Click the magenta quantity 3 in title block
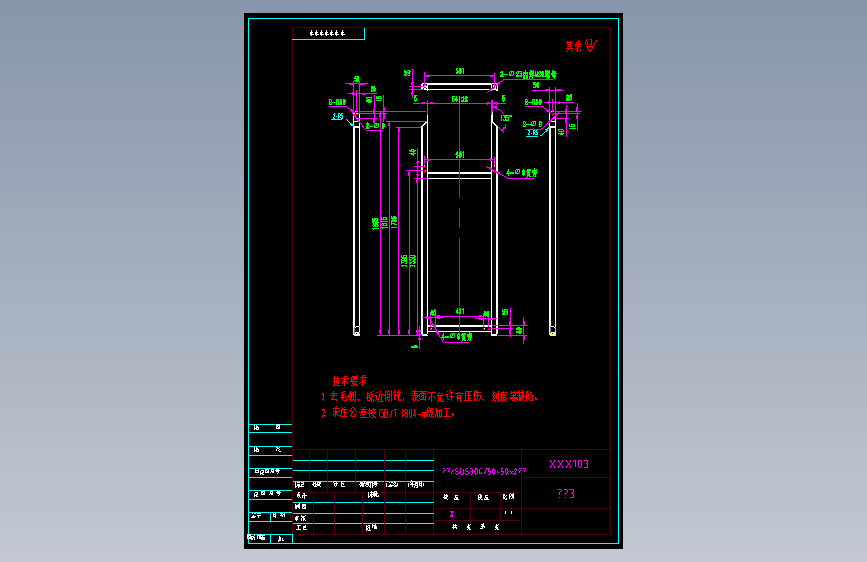The image size is (867, 562). 452,514
